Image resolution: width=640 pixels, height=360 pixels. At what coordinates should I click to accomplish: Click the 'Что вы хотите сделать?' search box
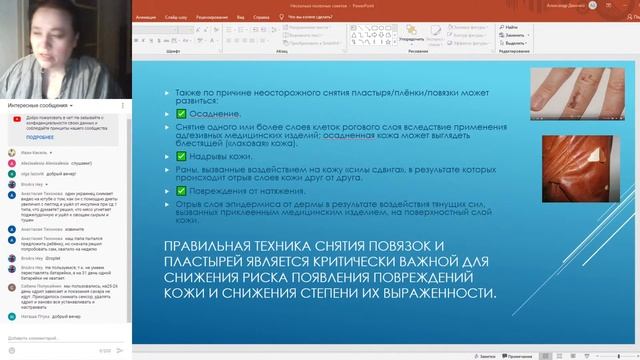coord(306,17)
